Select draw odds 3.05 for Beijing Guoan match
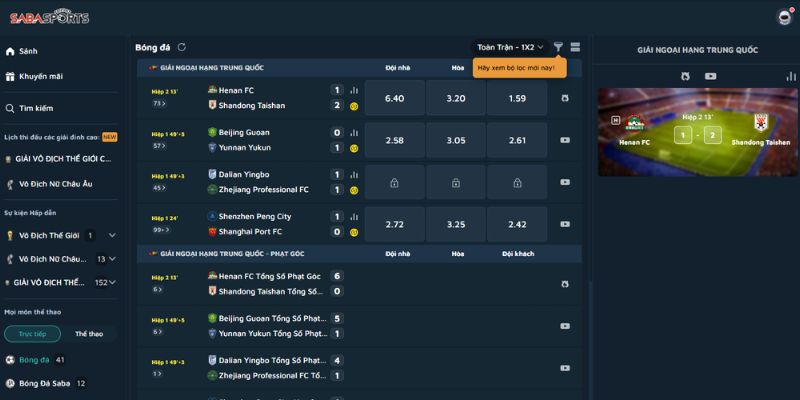 455,140
